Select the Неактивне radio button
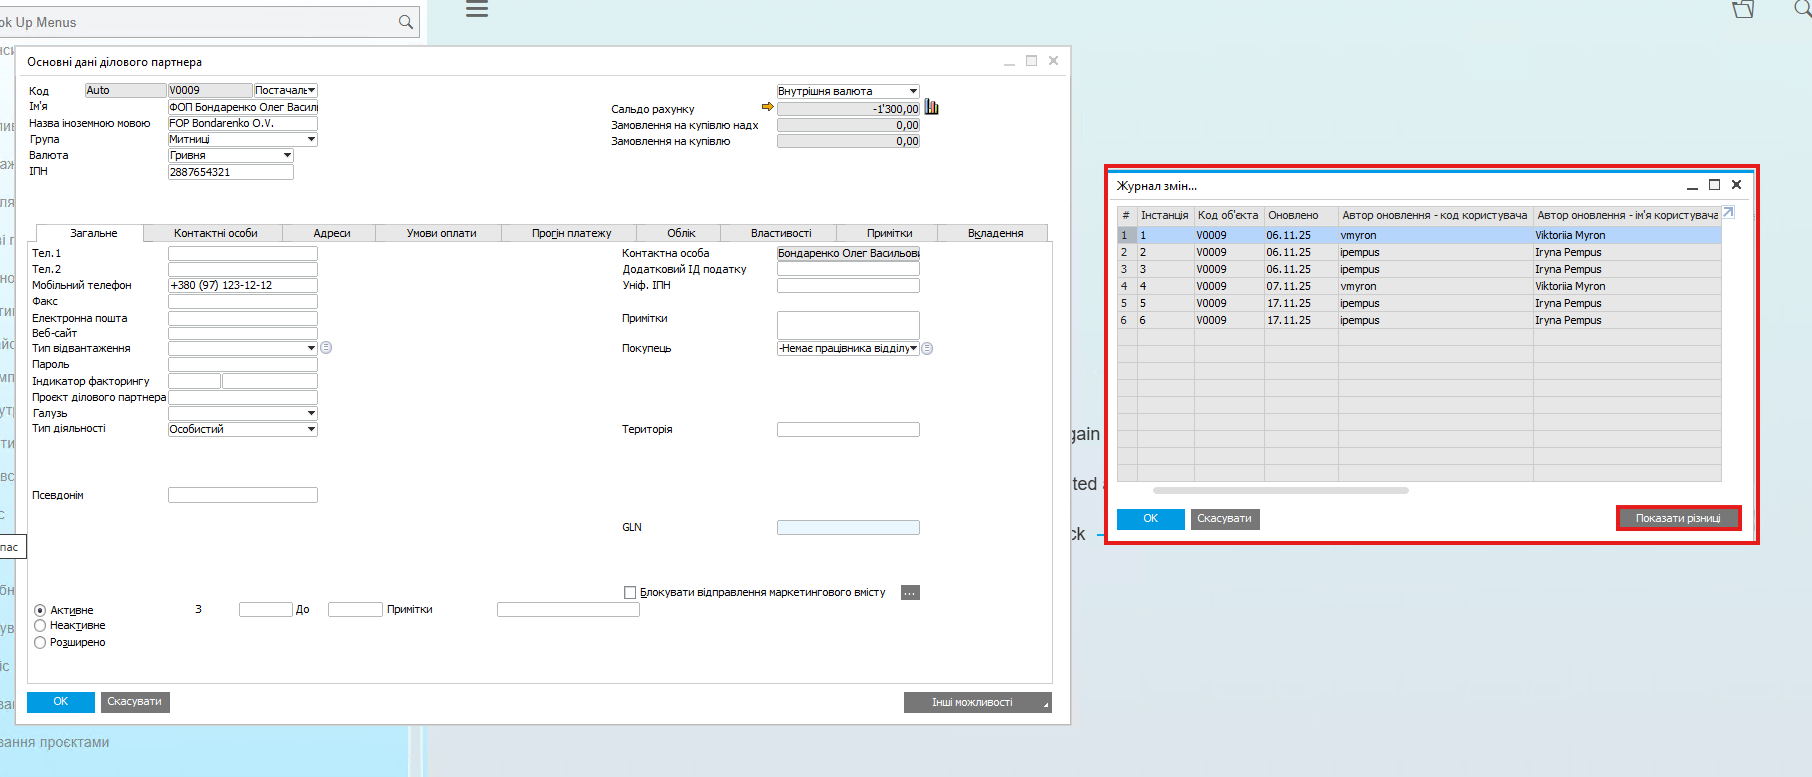The width and height of the screenshot is (1812, 777). click(40, 626)
